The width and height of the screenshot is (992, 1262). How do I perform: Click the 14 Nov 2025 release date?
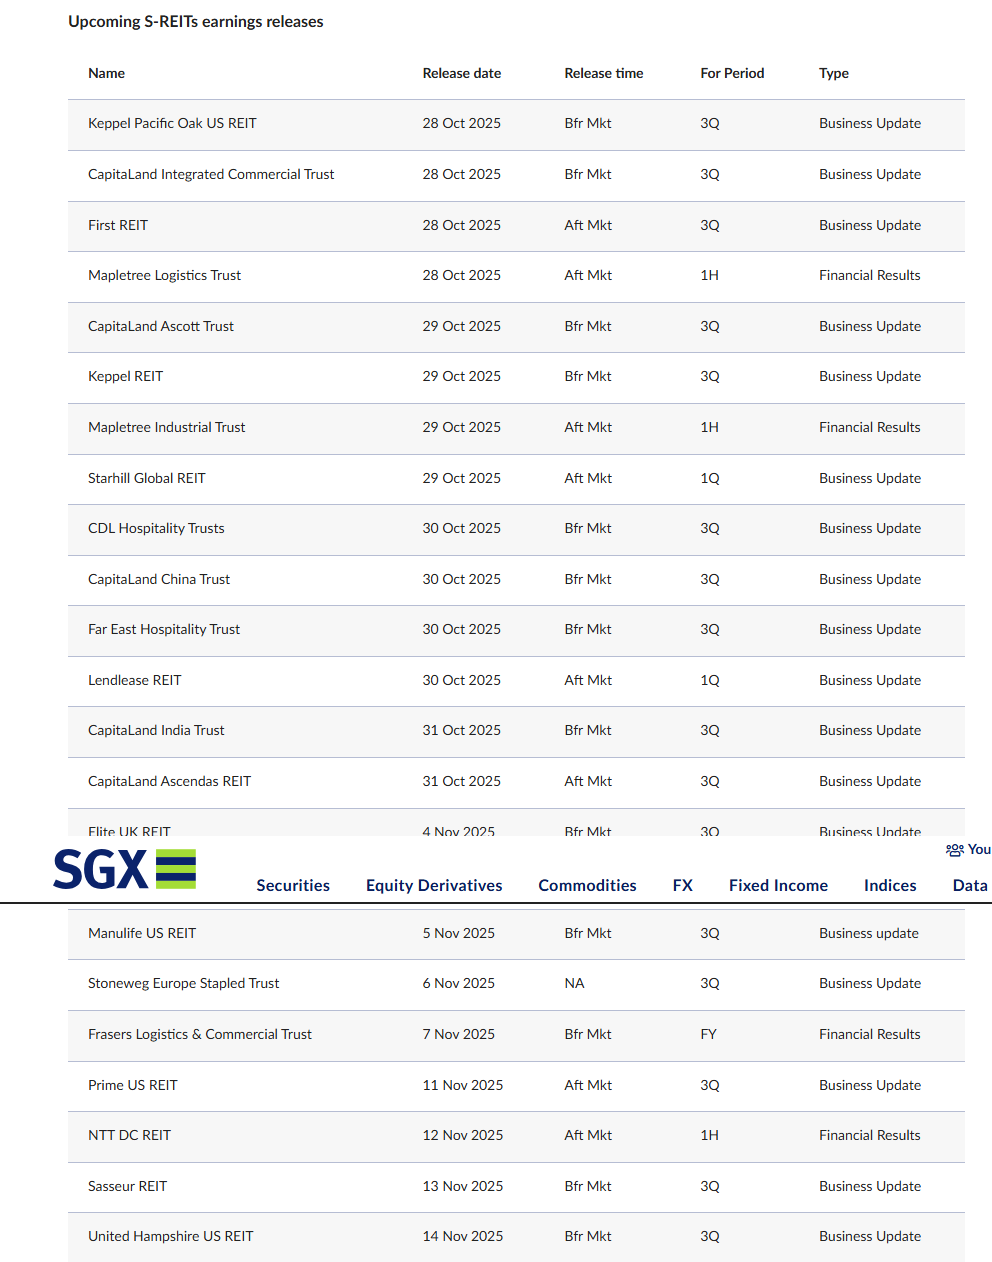tap(463, 1236)
